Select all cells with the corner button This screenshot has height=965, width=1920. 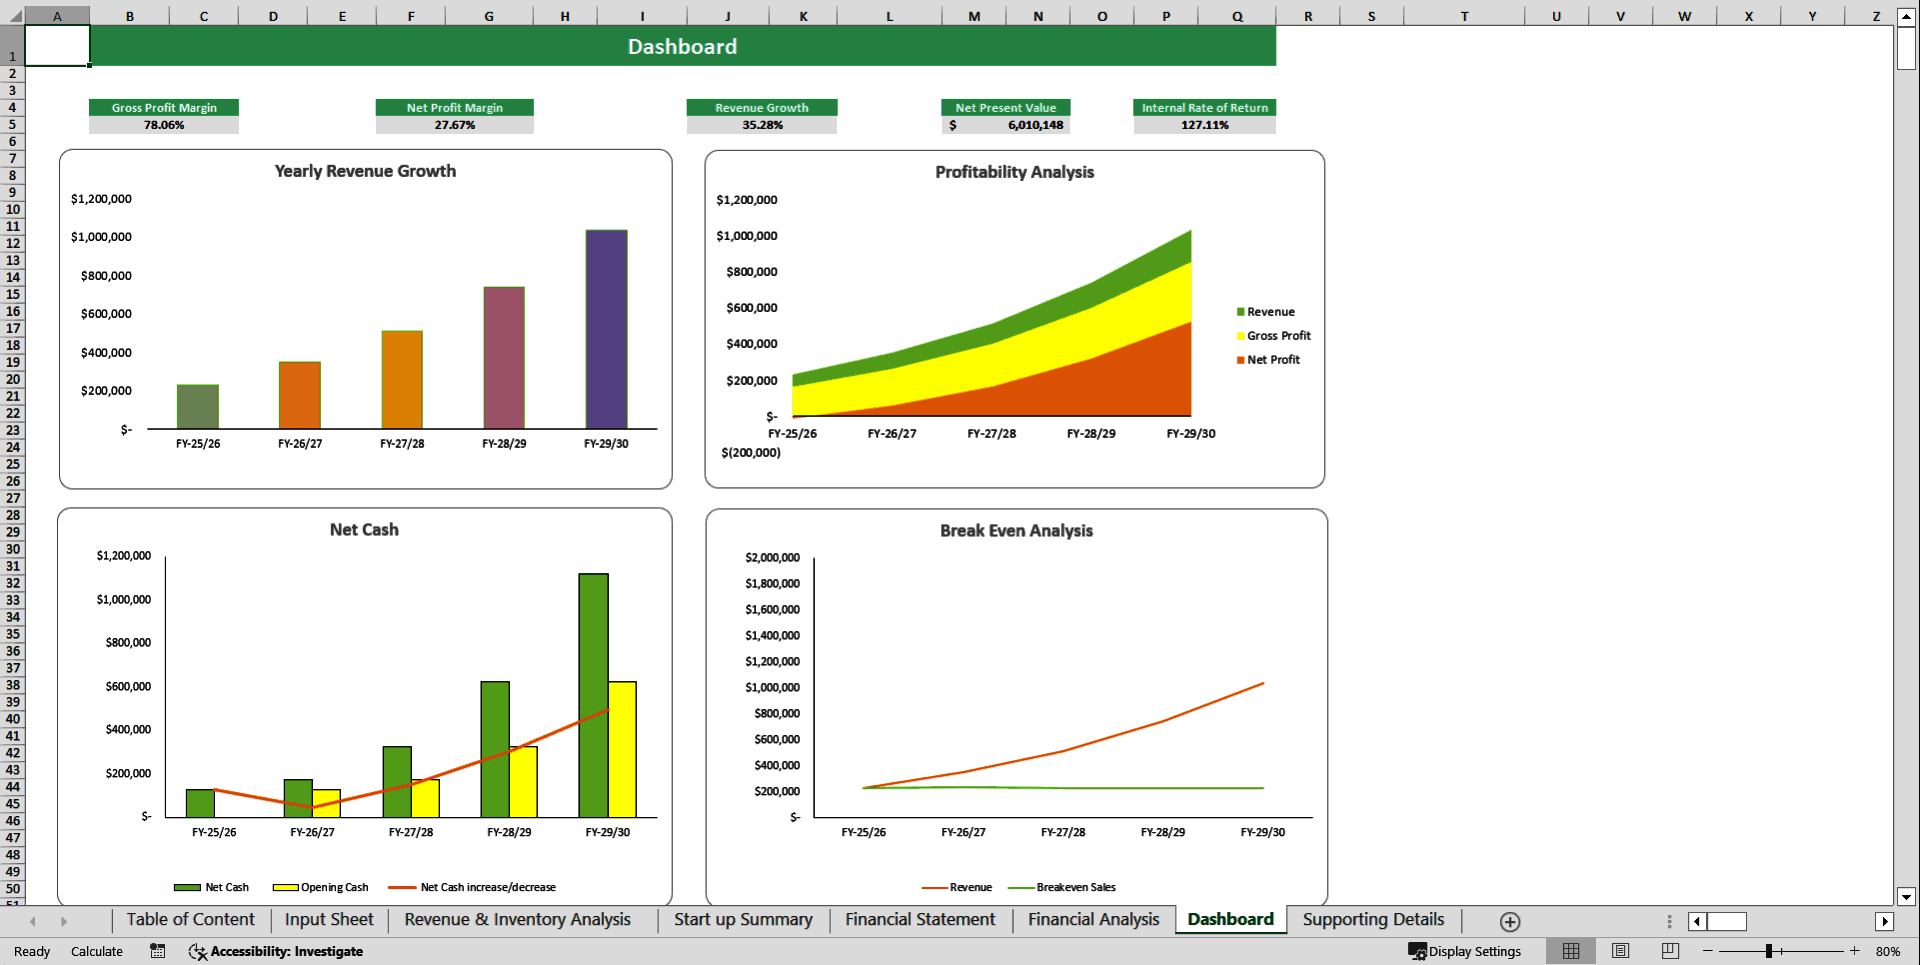point(13,15)
